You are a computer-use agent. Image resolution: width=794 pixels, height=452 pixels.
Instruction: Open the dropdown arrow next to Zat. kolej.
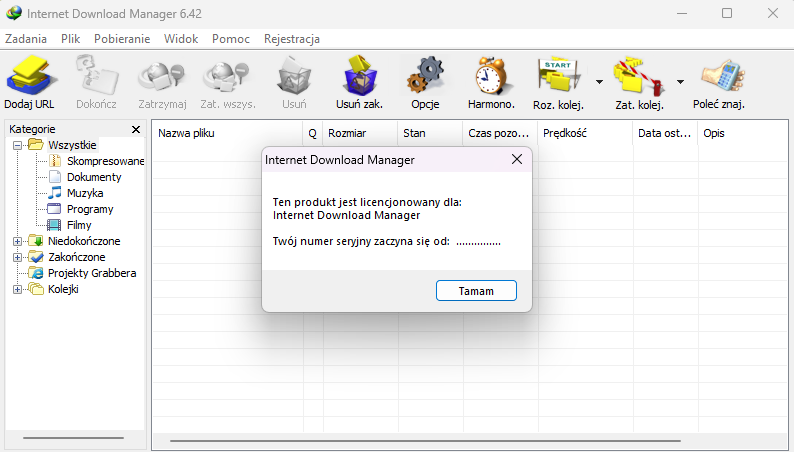681,81
